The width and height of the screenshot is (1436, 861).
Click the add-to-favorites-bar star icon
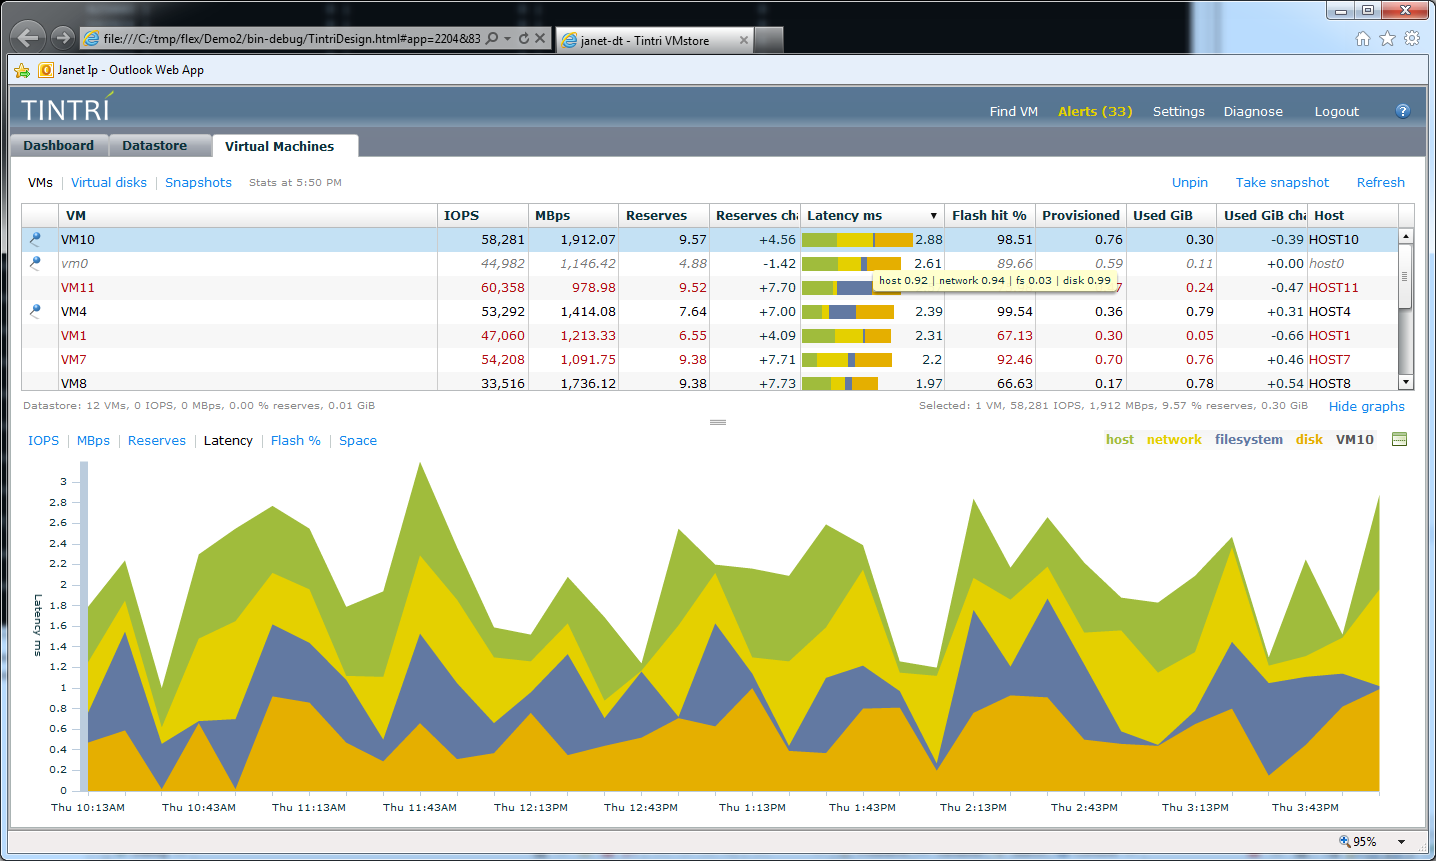pyautogui.click(x=22, y=70)
